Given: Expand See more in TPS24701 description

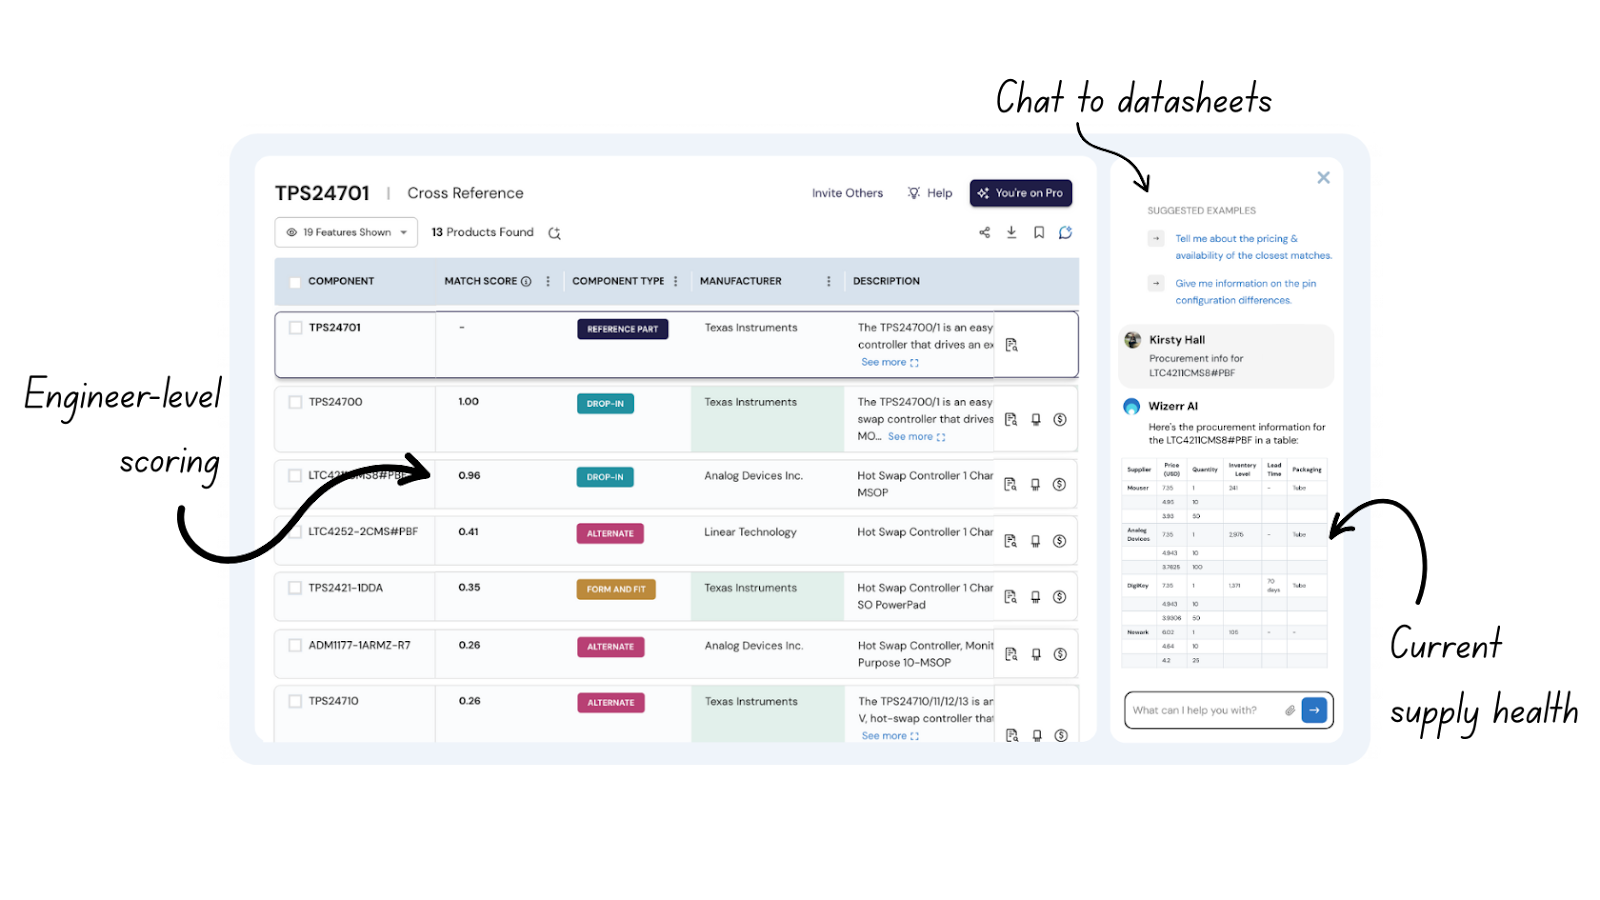Looking at the screenshot, I should 890,363.
